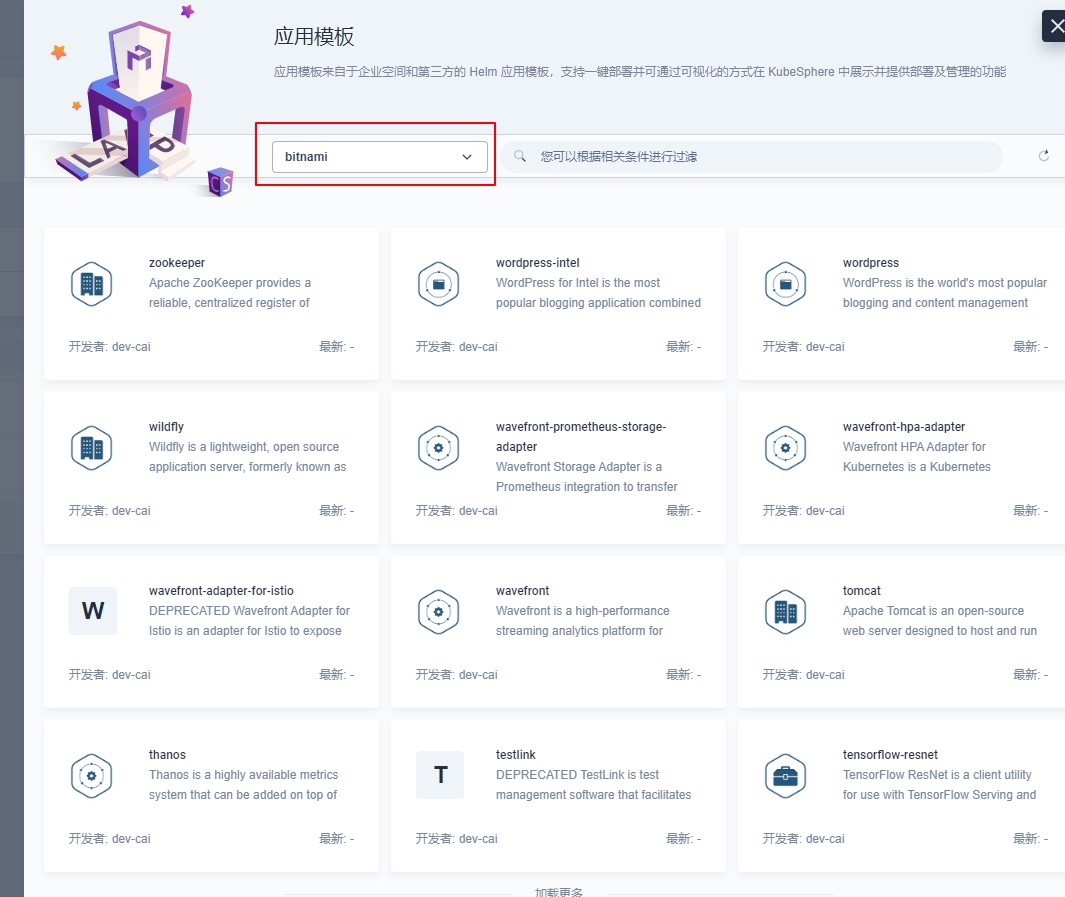Image resolution: width=1065 pixels, height=897 pixels.
Task: Select the tensorflow-resnet template title
Action: (890, 754)
